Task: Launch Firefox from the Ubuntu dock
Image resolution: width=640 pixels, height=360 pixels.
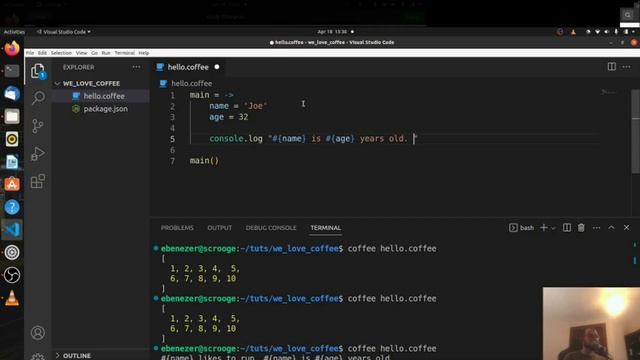Action: pyautogui.click(x=12, y=48)
